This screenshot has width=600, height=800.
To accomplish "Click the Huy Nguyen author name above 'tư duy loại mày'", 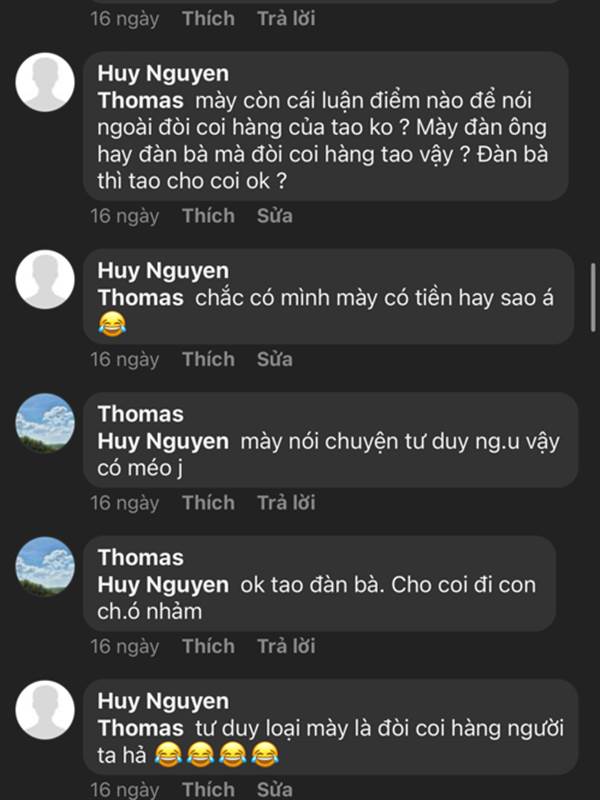I will tap(163, 702).
